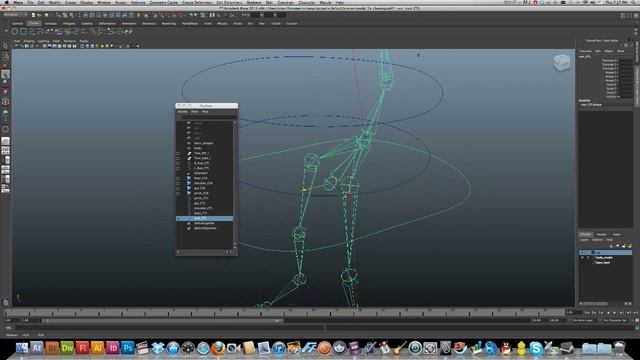The width and height of the screenshot is (640, 360).
Task: Click the Open Scene icon
Action: pos(39,15)
